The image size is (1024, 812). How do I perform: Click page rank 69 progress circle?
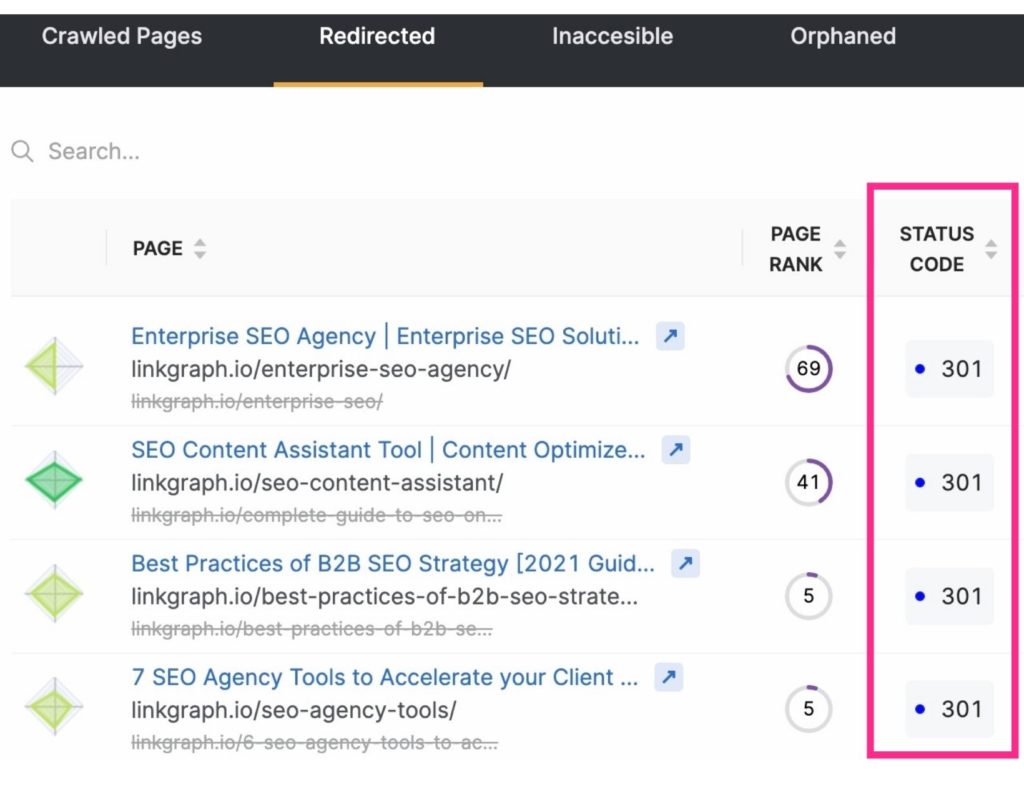(x=808, y=369)
